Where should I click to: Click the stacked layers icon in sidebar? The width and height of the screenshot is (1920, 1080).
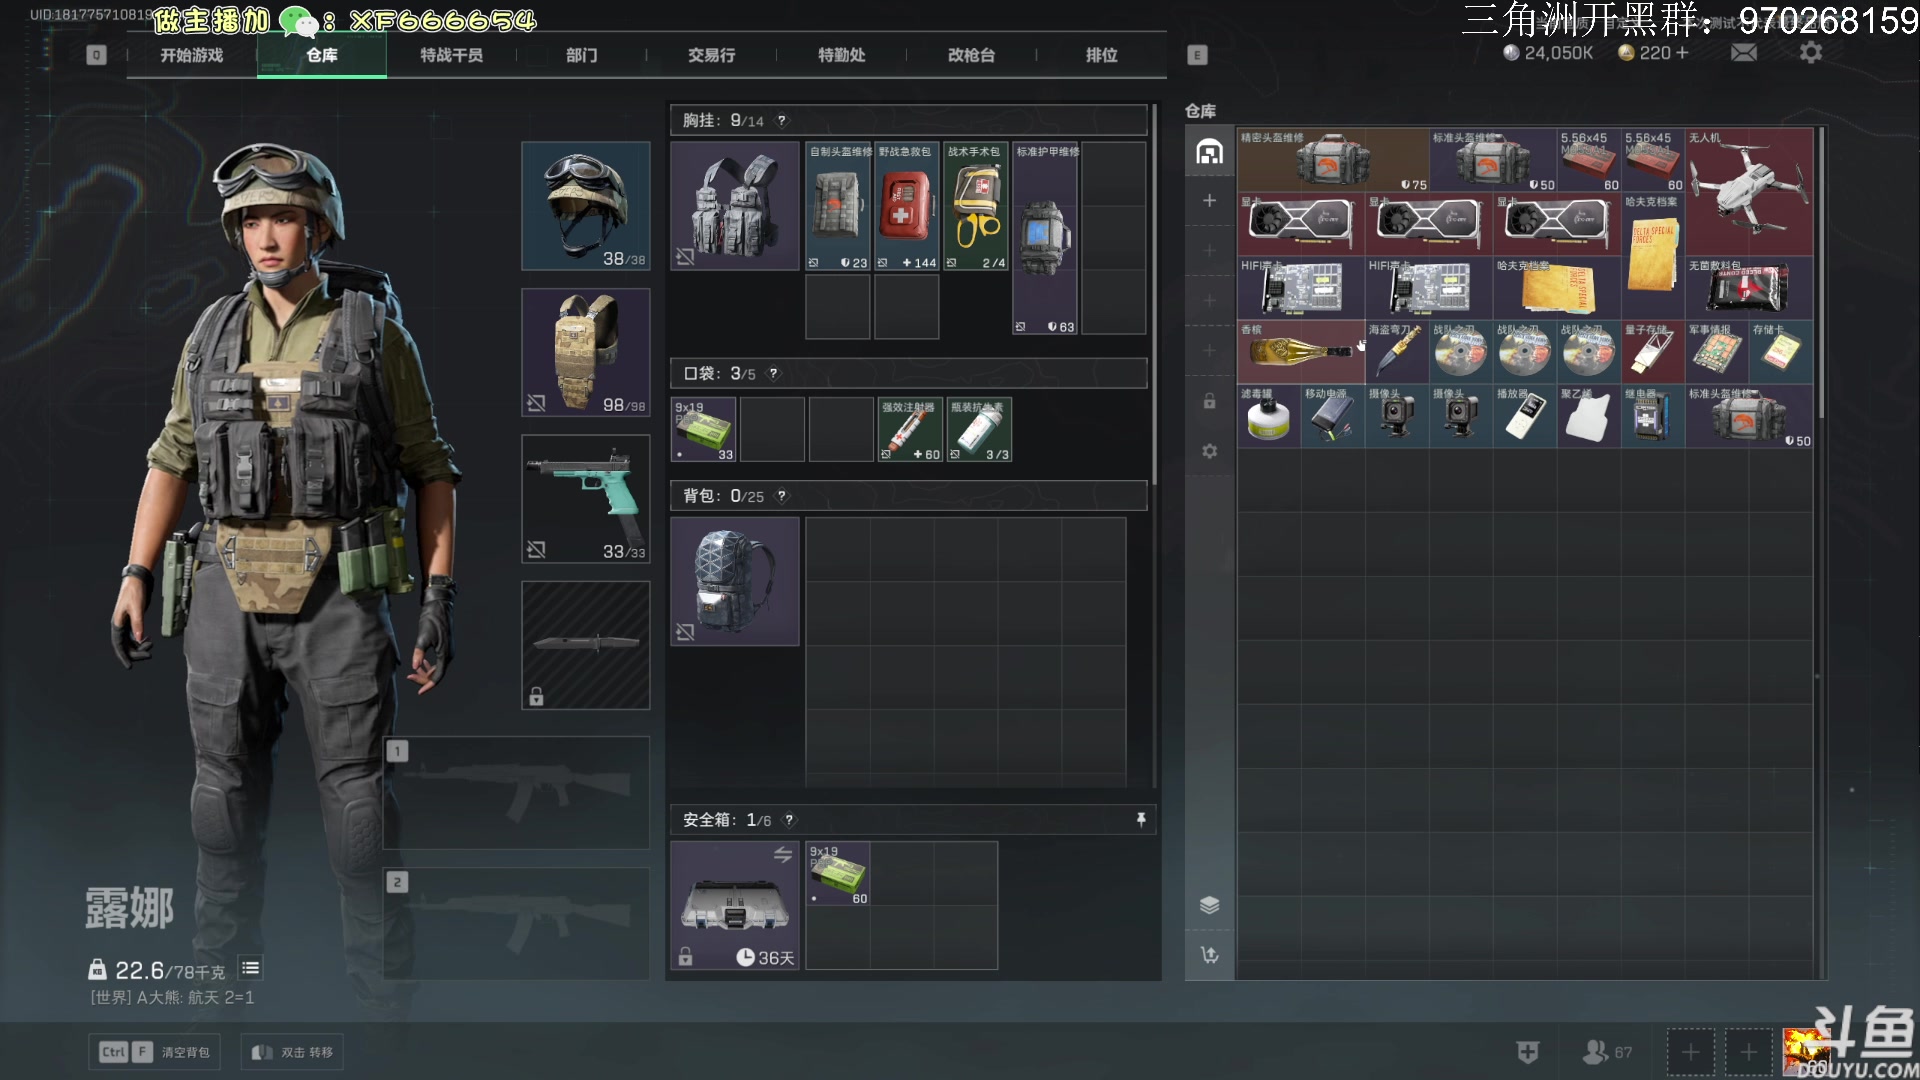point(1209,905)
